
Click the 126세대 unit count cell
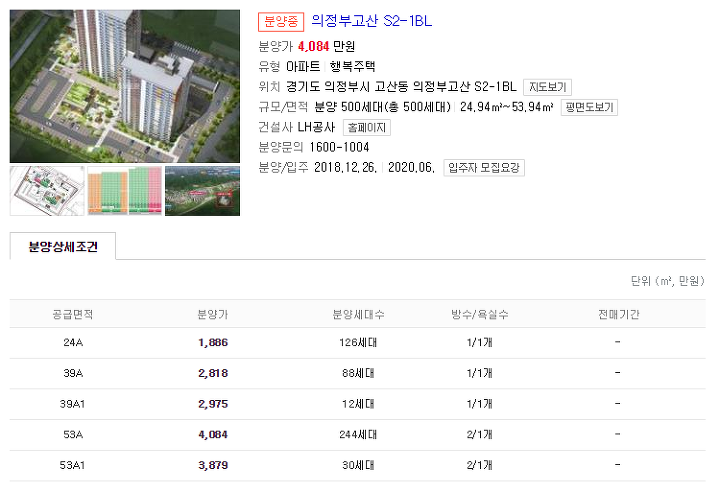click(x=358, y=342)
